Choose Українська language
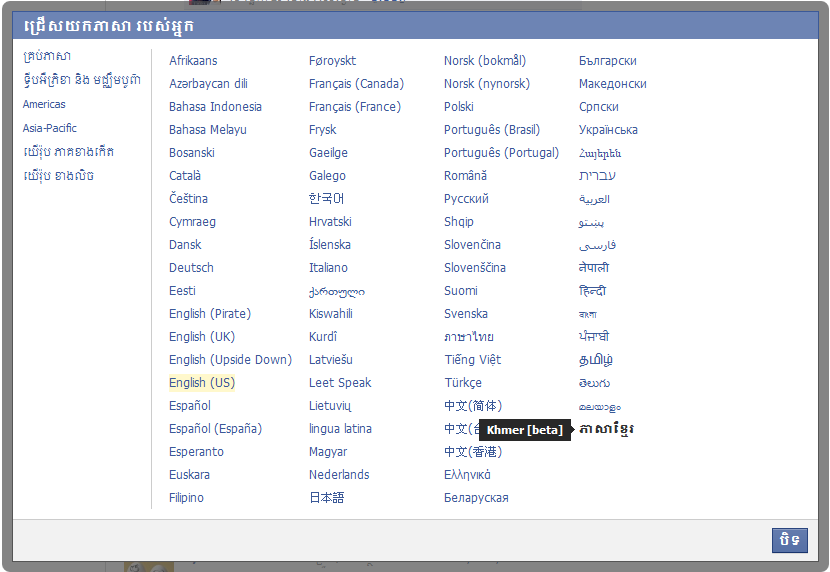Screen dimensions: 830x572 pos(608,130)
